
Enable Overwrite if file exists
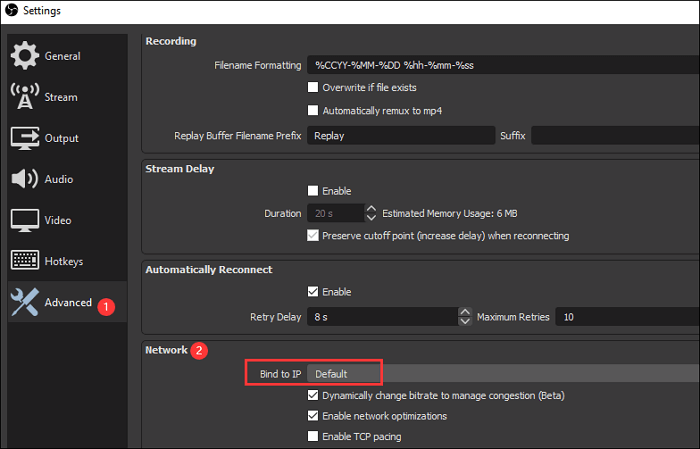[314, 88]
